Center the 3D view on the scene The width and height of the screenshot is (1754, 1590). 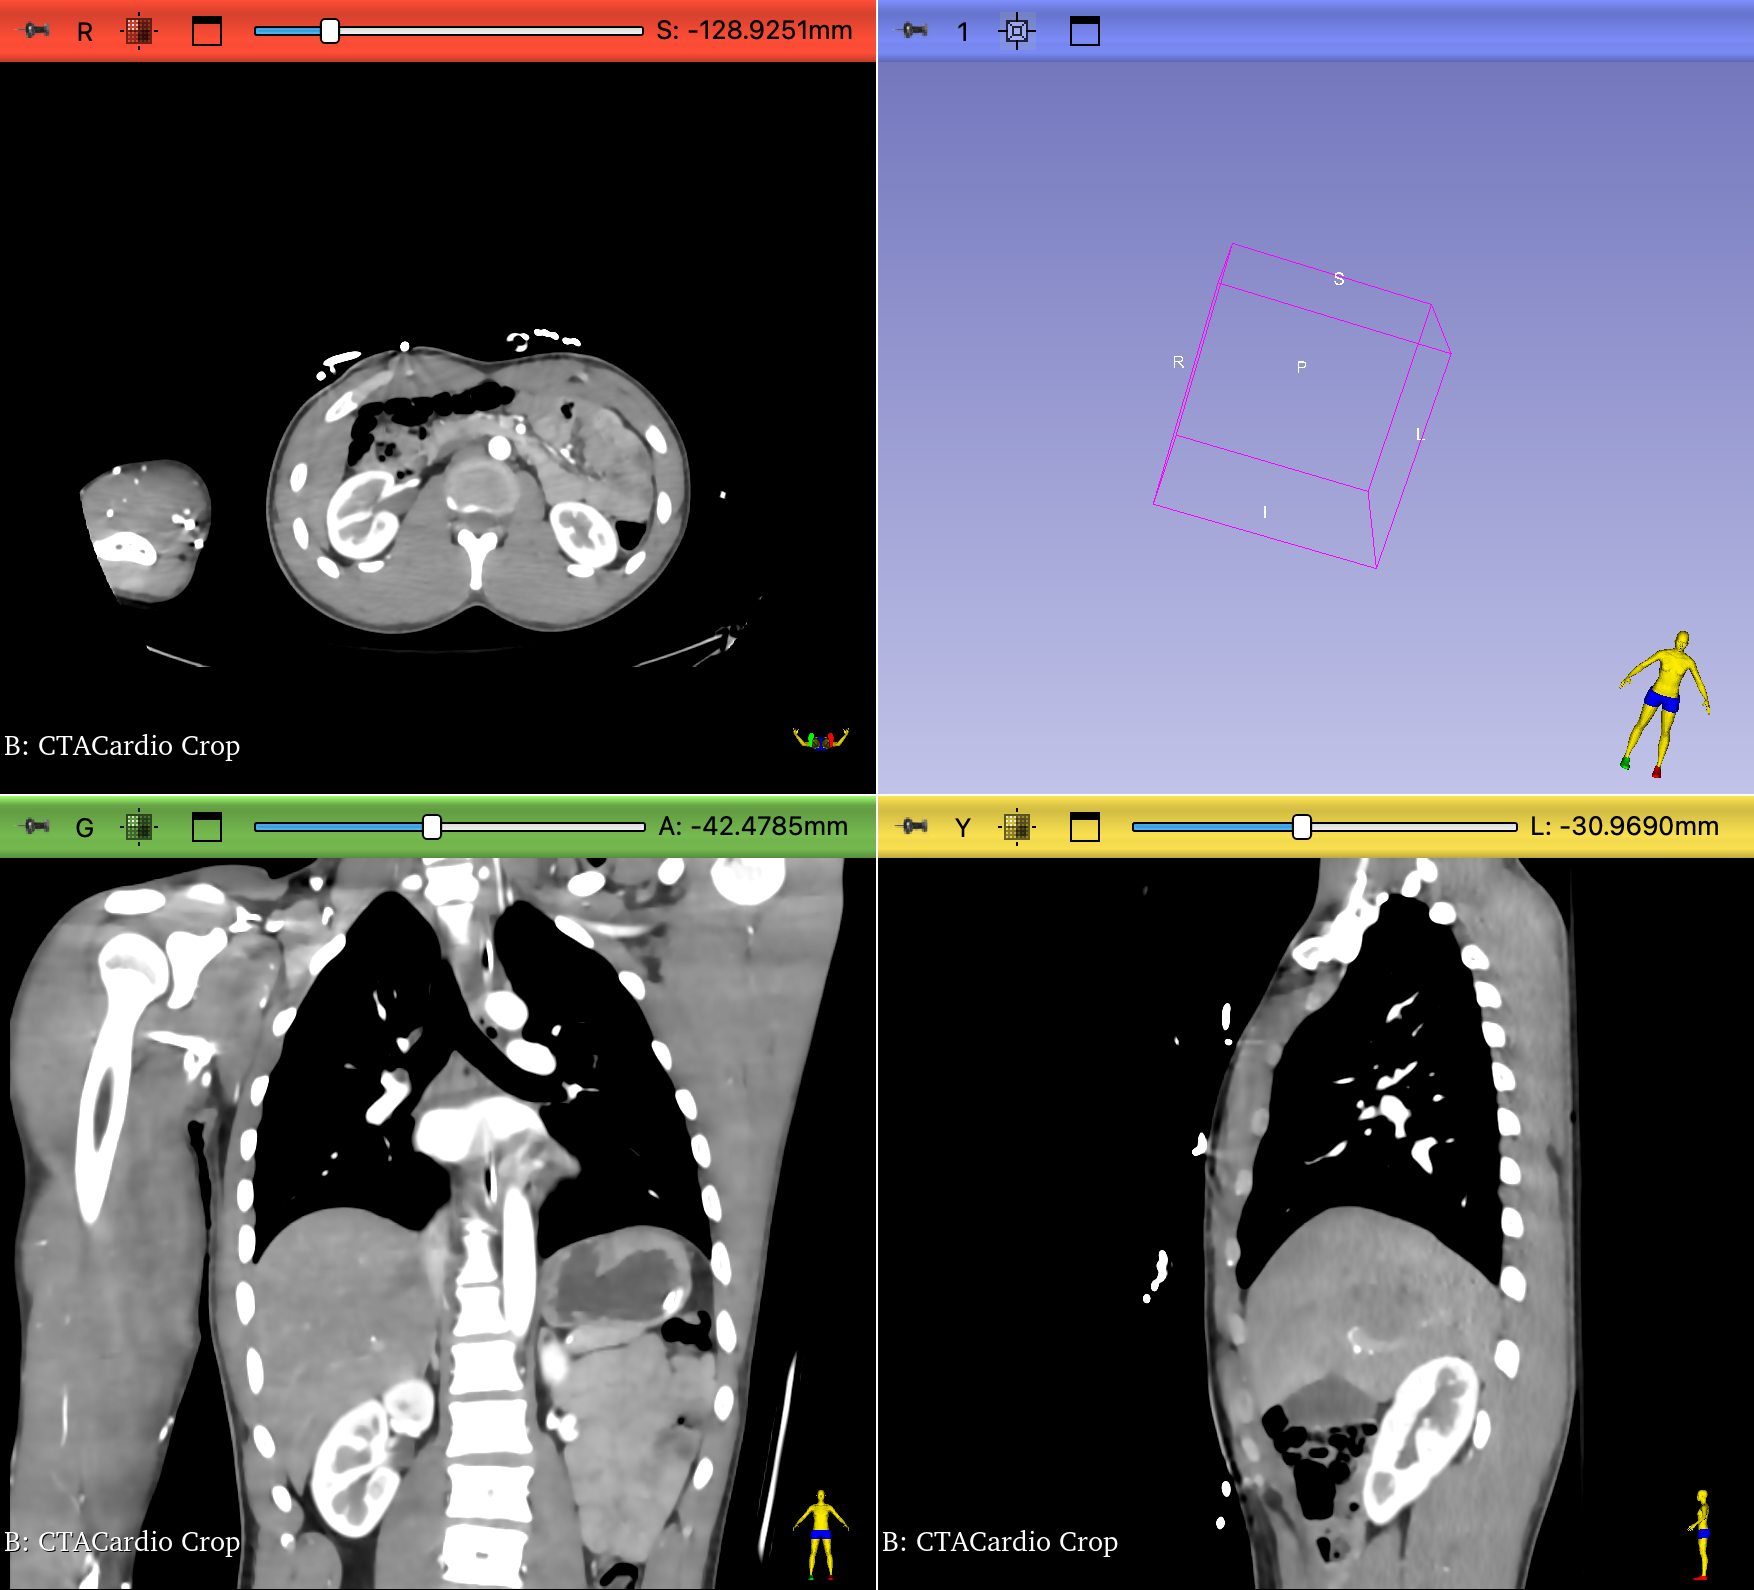tap(1017, 31)
